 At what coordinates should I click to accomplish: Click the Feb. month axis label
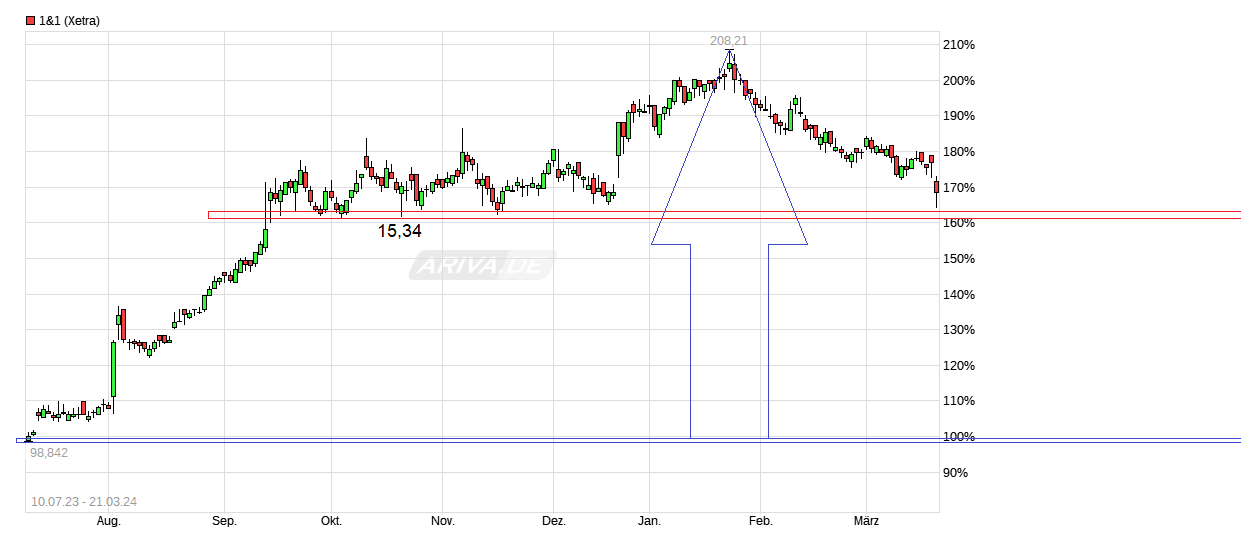(x=760, y=521)
